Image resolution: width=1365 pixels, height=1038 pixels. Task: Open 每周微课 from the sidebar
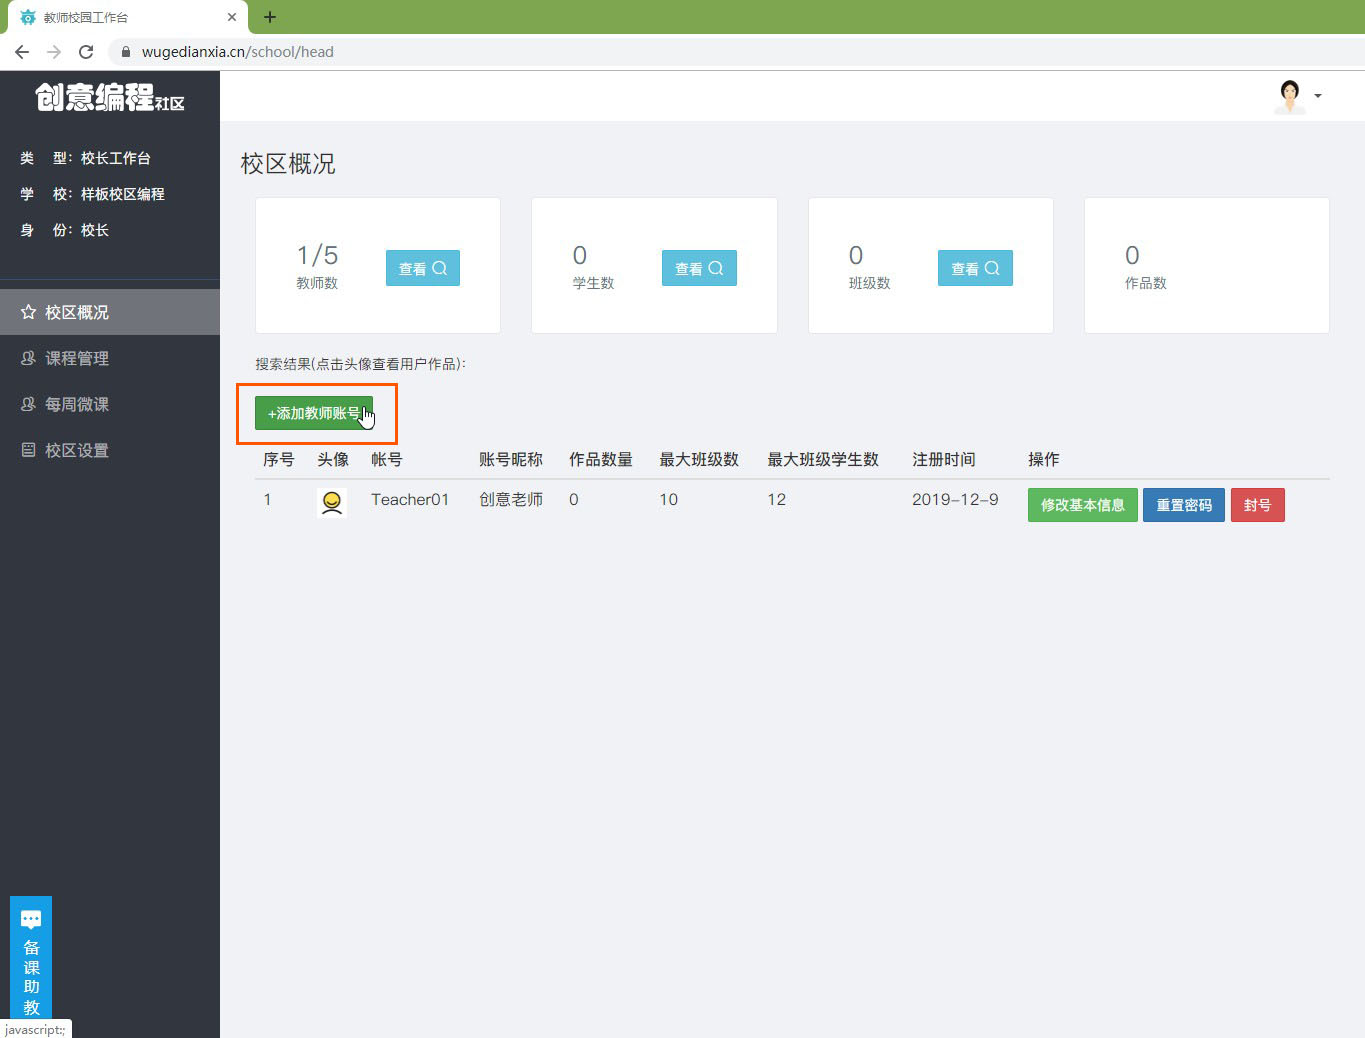tap(110, 404)
